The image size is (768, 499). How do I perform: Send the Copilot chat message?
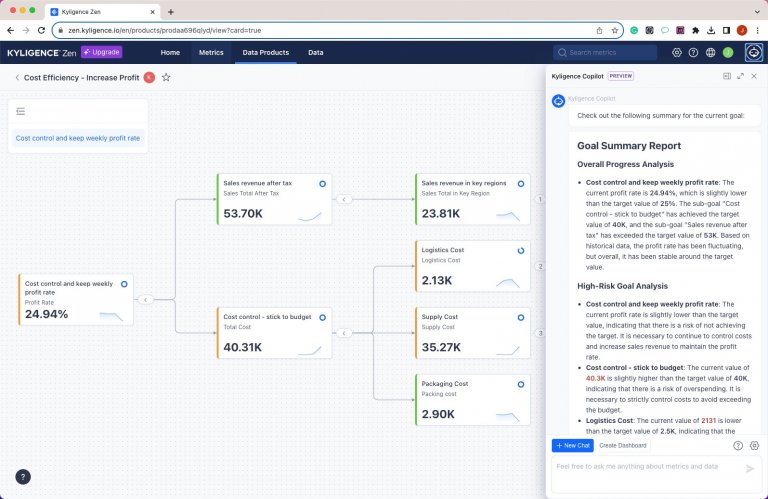pos(750,469)
